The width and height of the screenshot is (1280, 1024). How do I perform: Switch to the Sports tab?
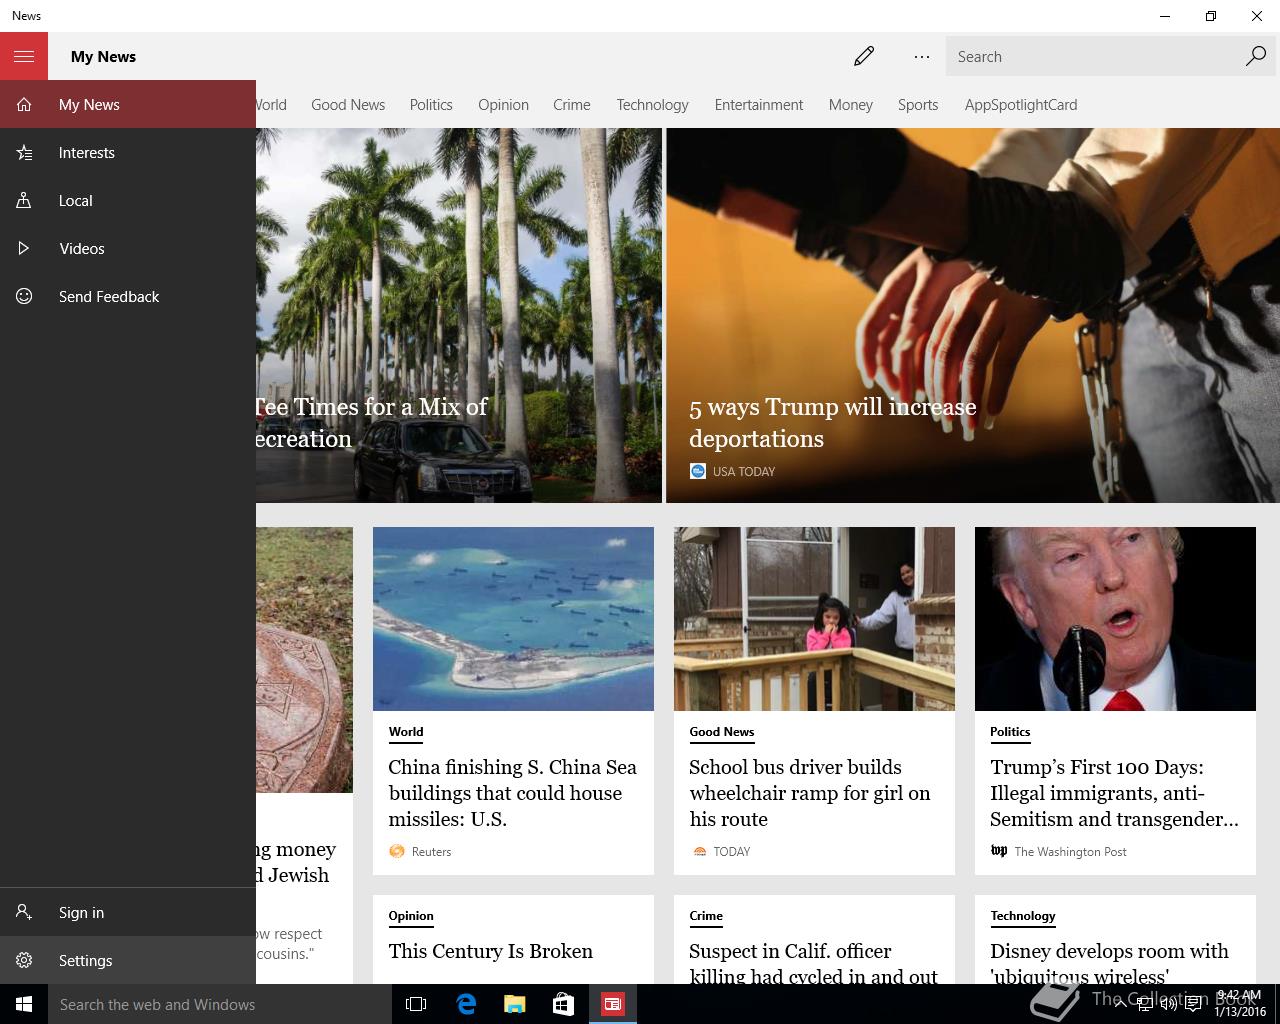click(x=918, y=104)
